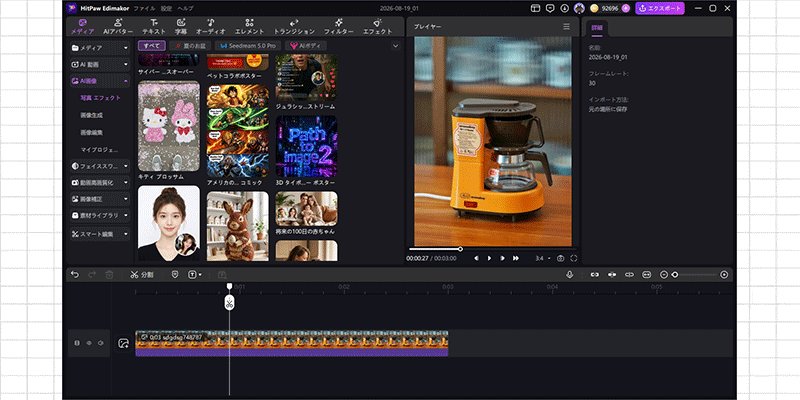Expand the スマート編集 sidebar section
Screen dimensions: 800x400
100,234
